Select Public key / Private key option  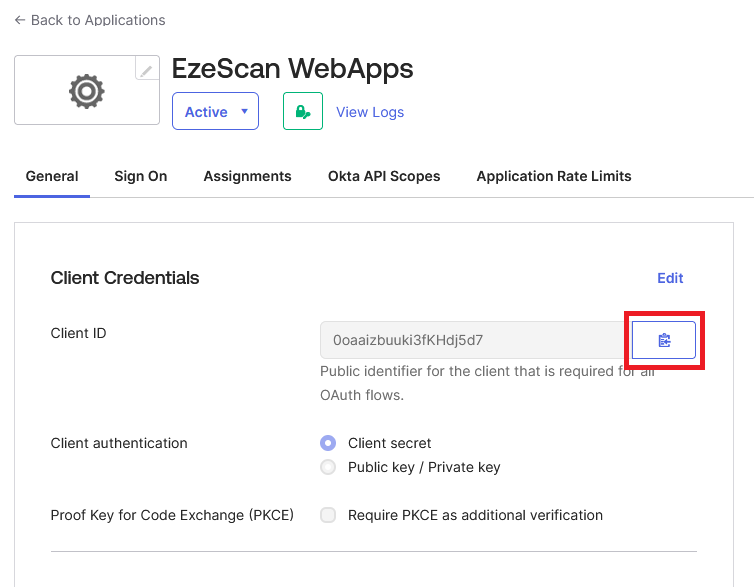pos(328,467)
